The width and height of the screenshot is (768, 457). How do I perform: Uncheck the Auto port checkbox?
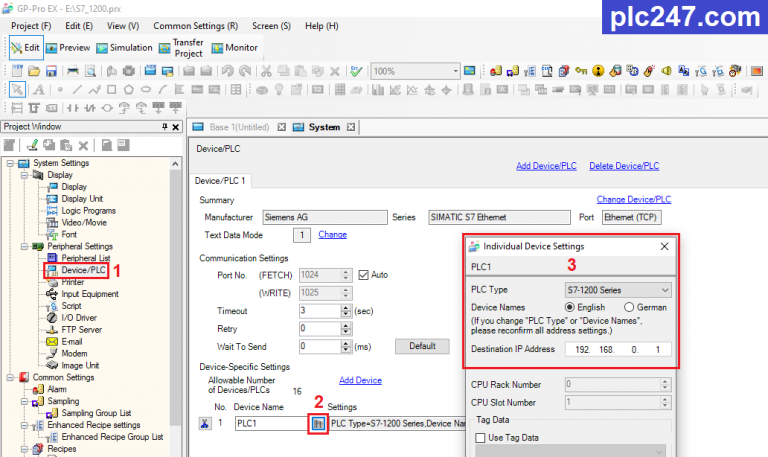[363, 275]
